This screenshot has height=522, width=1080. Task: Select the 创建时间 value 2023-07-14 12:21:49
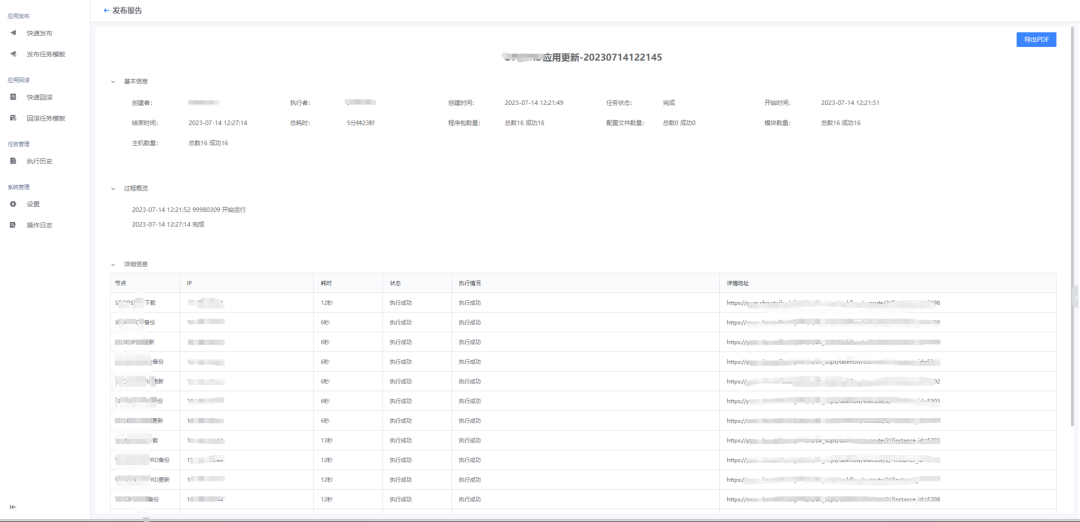(534, 103)
